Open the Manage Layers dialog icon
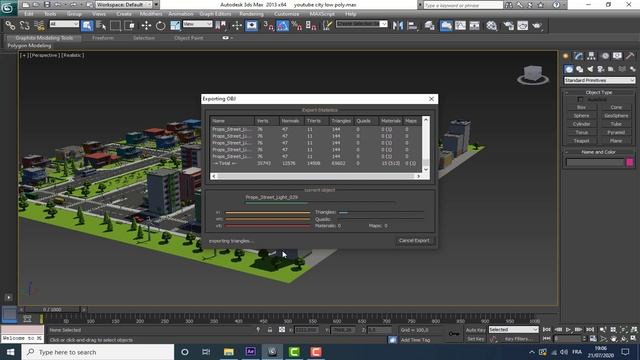 [x=429, y=26]
